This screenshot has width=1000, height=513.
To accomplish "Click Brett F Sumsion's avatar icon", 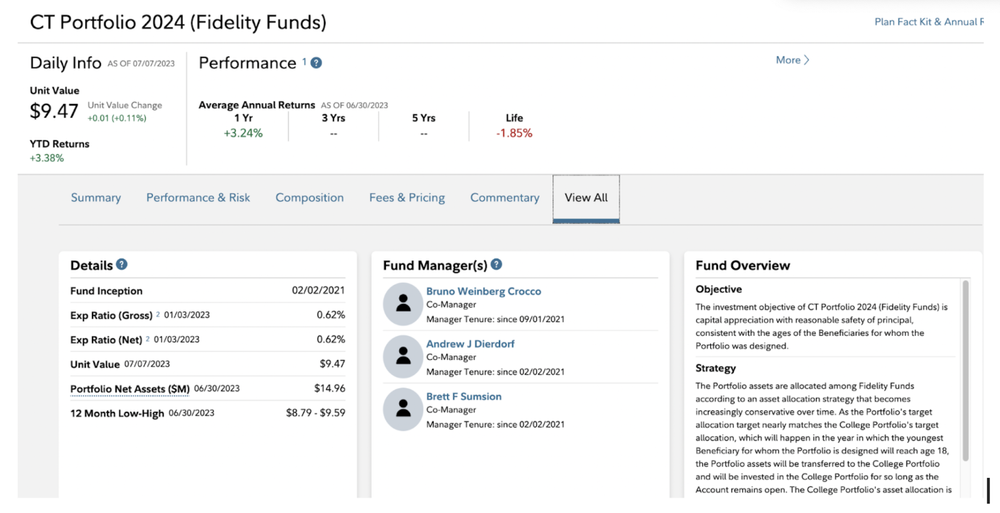I will pyautogui.click(x=403, y=409).
